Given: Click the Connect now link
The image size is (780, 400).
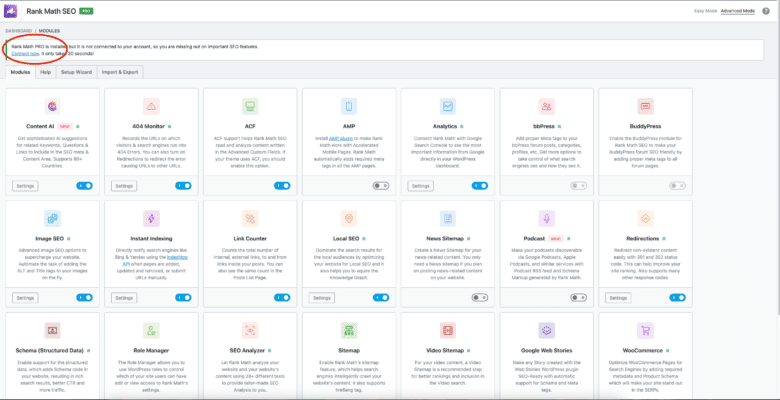Looking at the screenshot, I should coord(26,55).
